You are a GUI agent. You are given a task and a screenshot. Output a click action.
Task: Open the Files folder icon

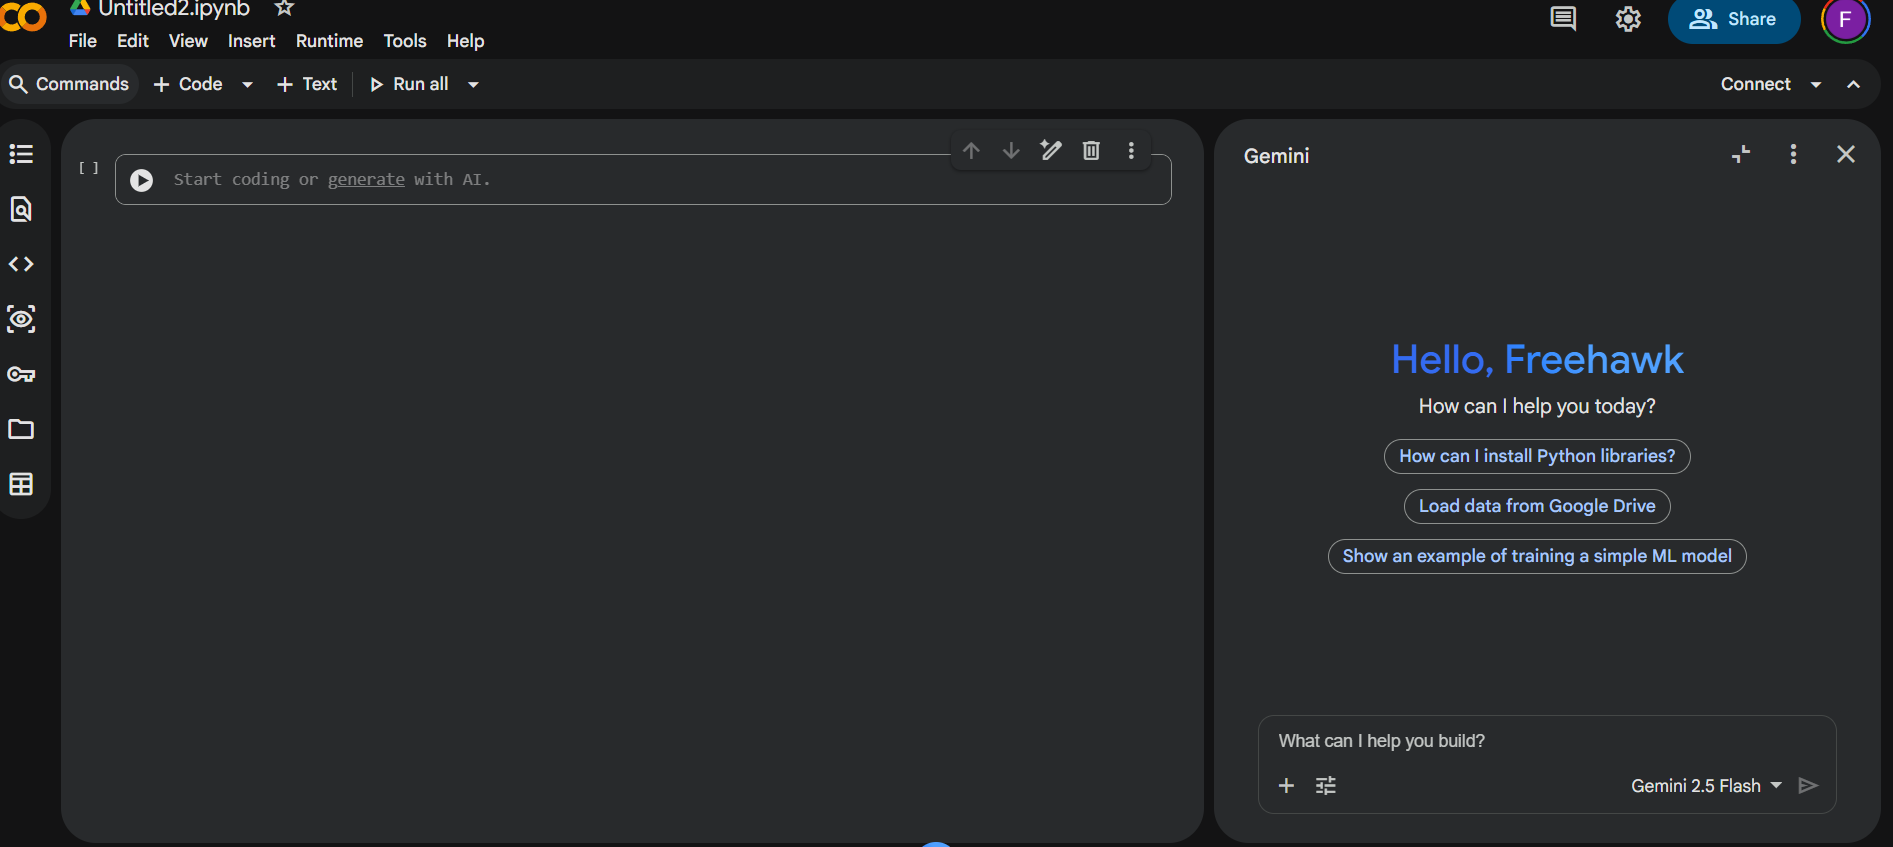[21, 429]
